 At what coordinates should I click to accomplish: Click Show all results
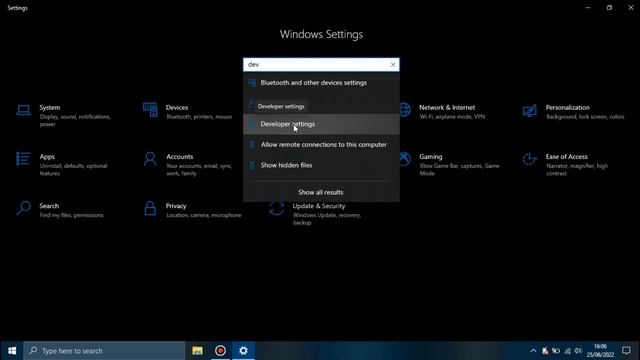click(321, 192)
